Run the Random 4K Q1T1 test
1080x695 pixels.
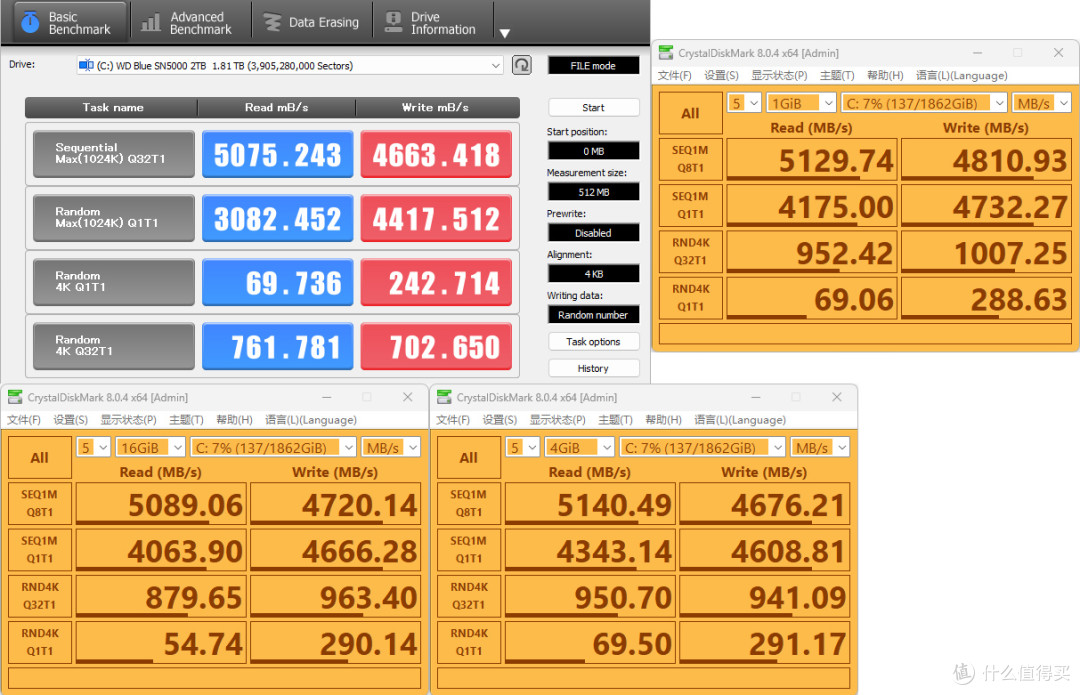112,282
